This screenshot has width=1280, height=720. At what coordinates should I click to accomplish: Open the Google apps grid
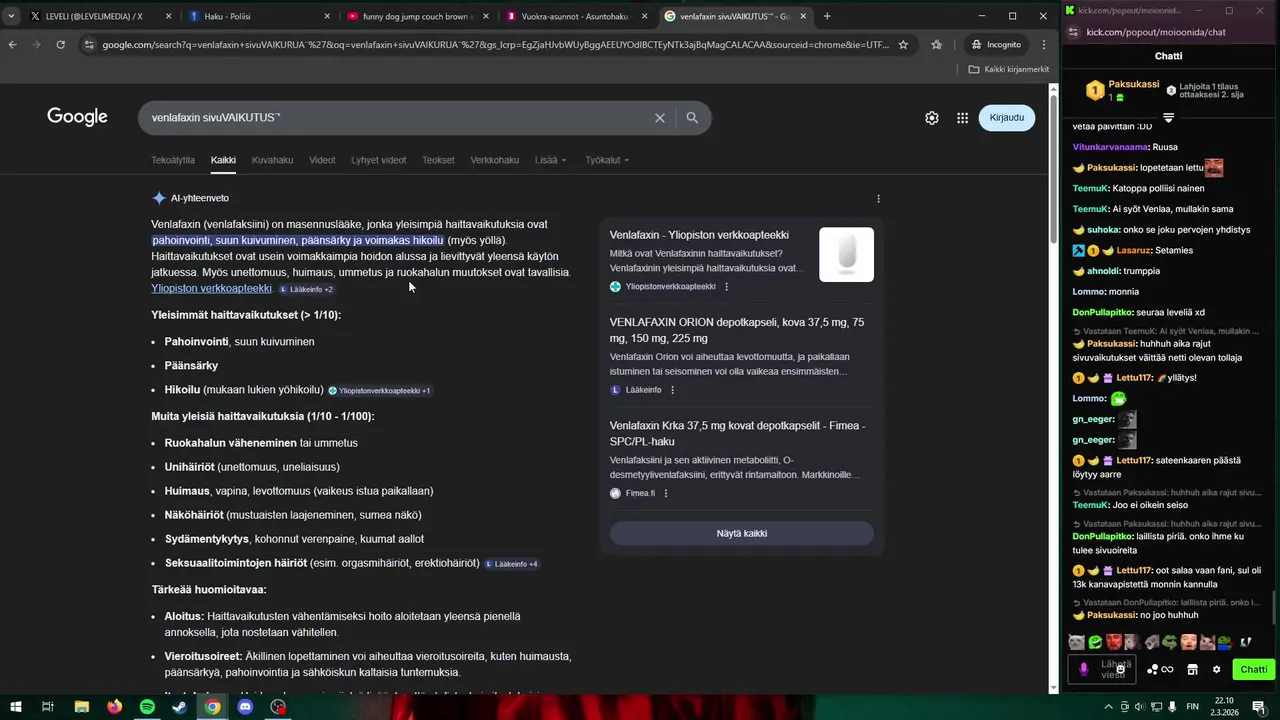pyautogui.click(x=962, y=118)
